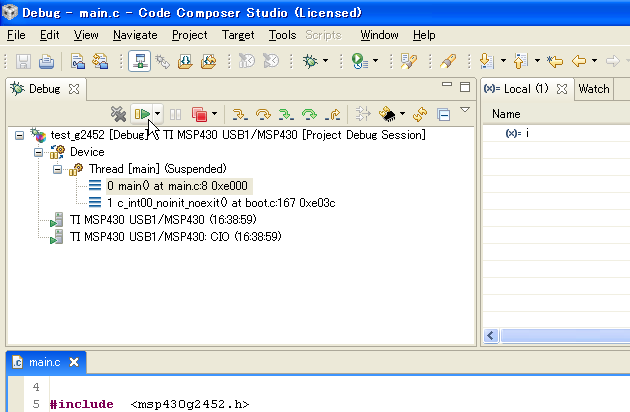Click the red Terminate button
630x412 pixels.
(199, 114)
